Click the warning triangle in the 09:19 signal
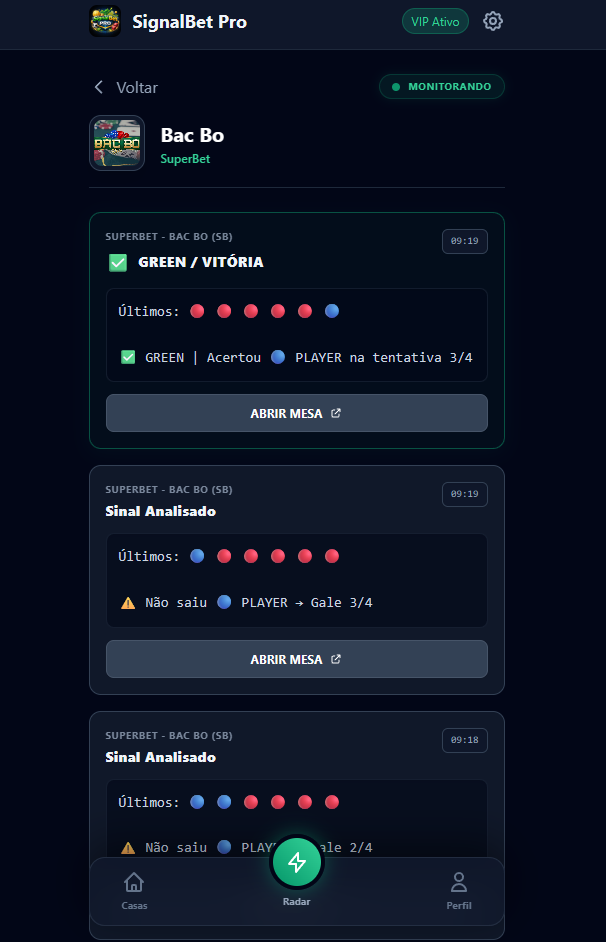The image size is (606, 942). 127,602
